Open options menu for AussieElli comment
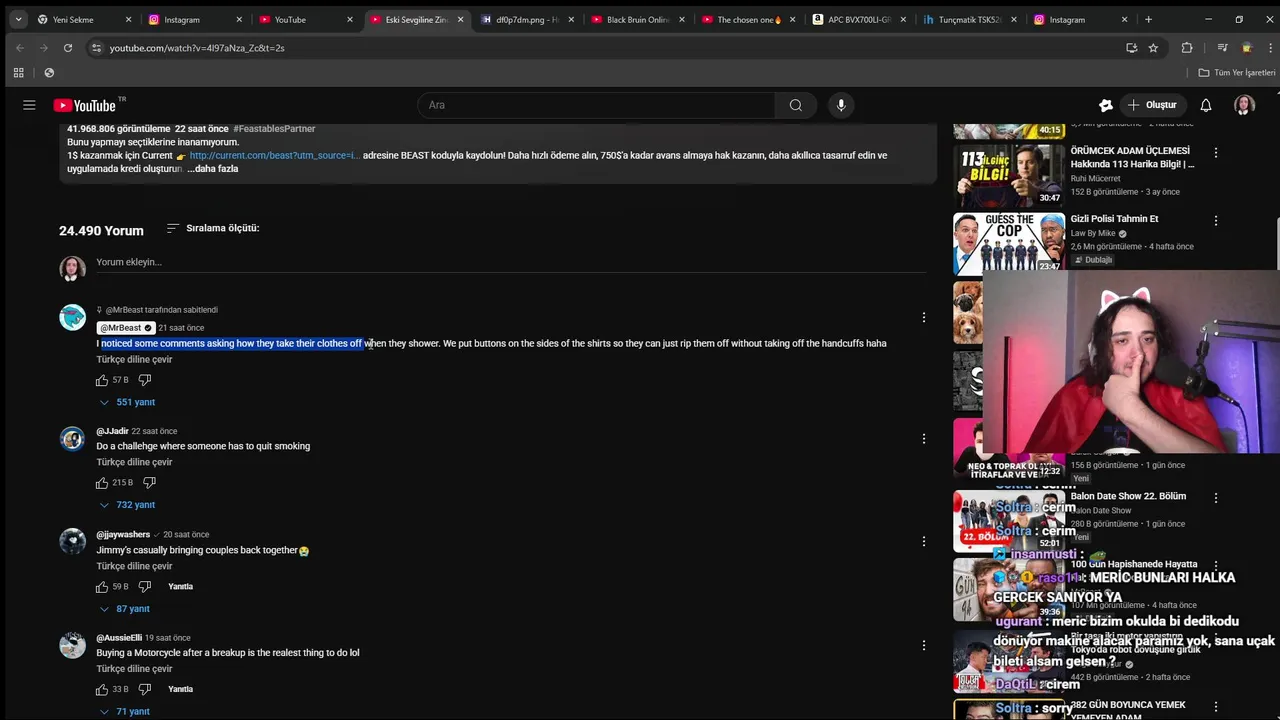The width and height of the screenshot is (1280, 720). click(924, 645)
